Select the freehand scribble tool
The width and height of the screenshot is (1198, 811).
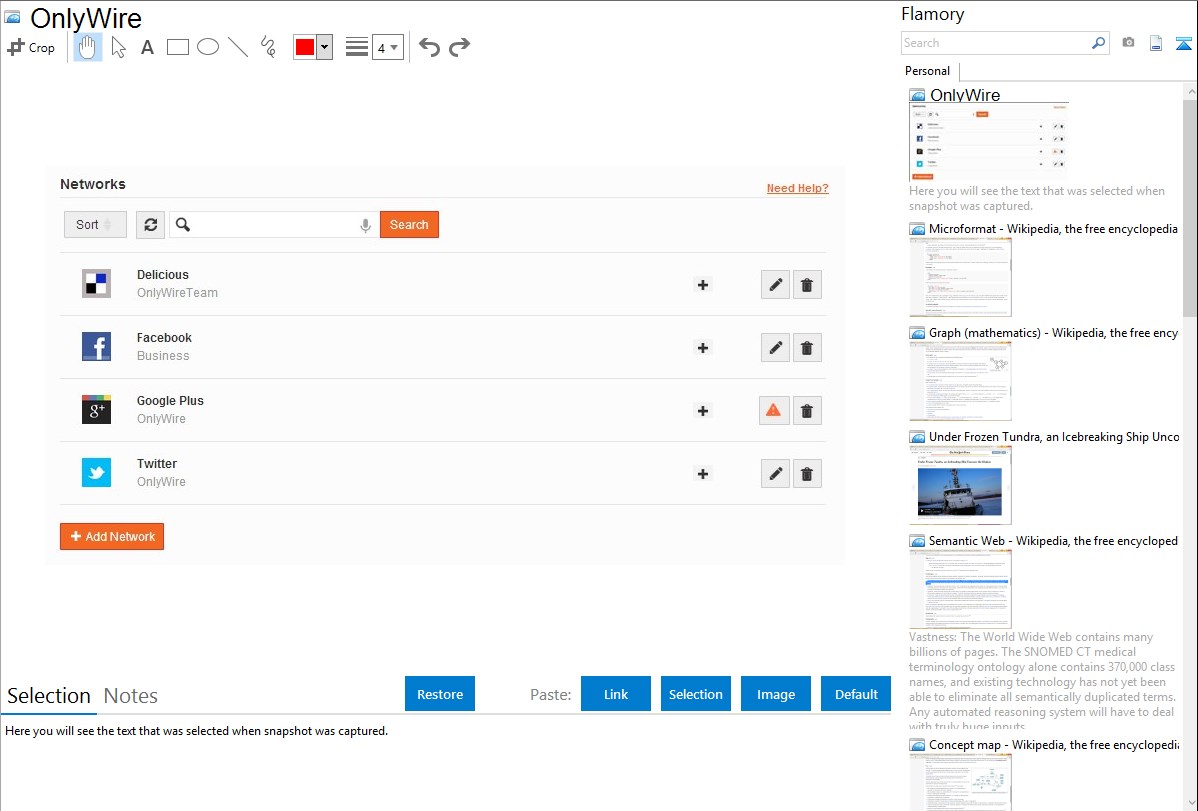point(268,47)
